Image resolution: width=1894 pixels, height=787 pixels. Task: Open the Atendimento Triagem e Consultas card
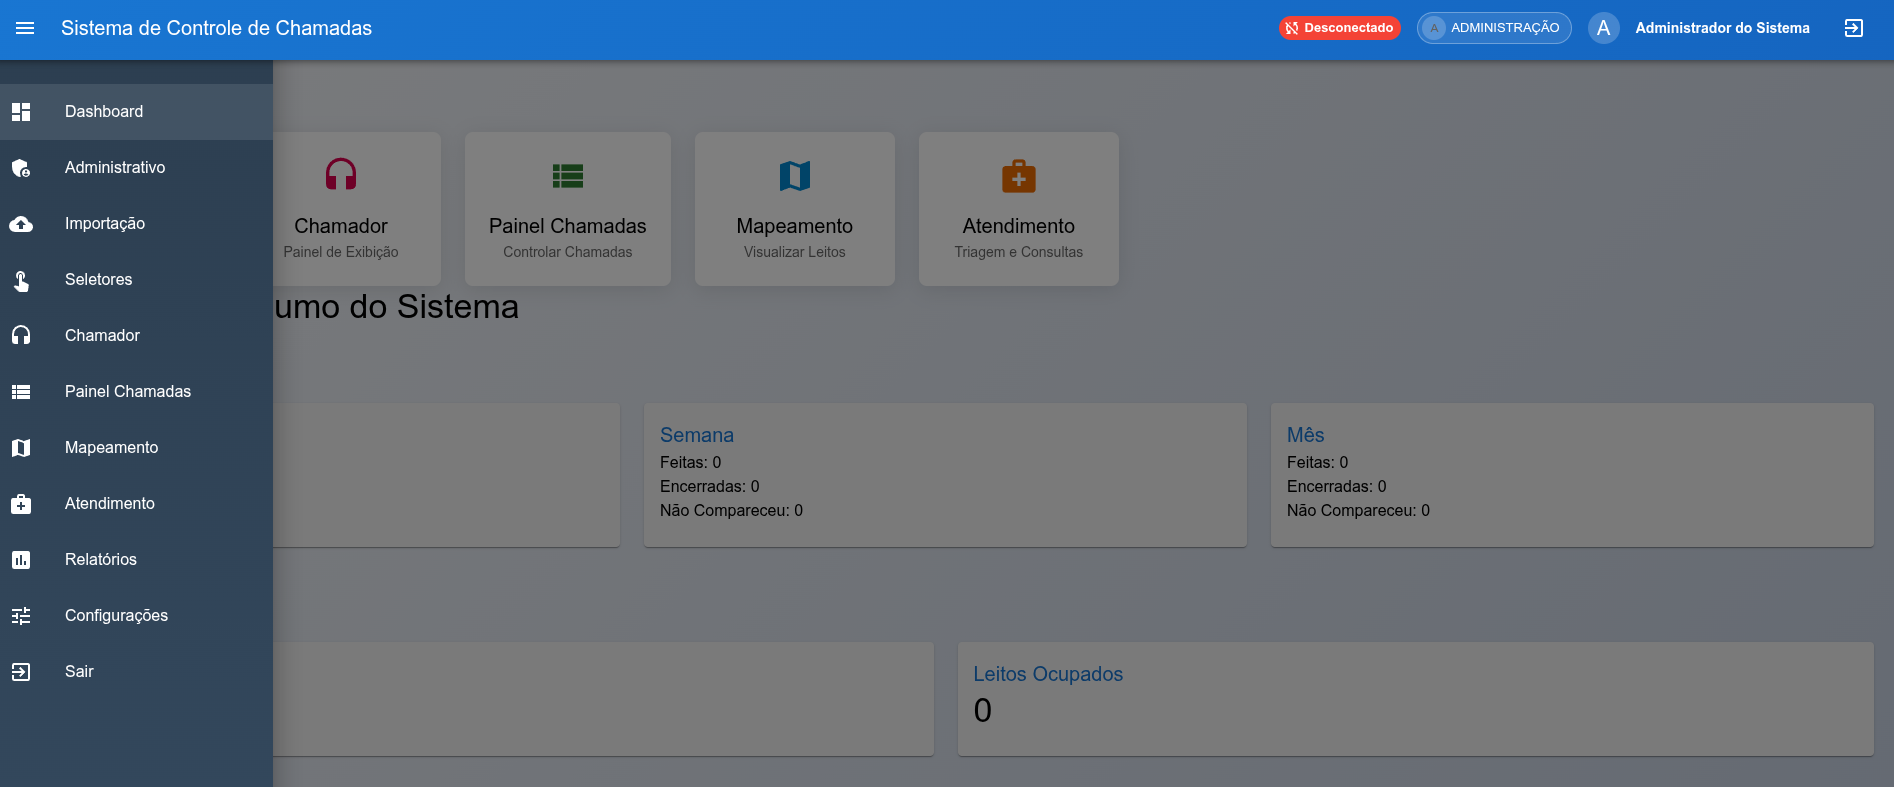[1018, 209]
